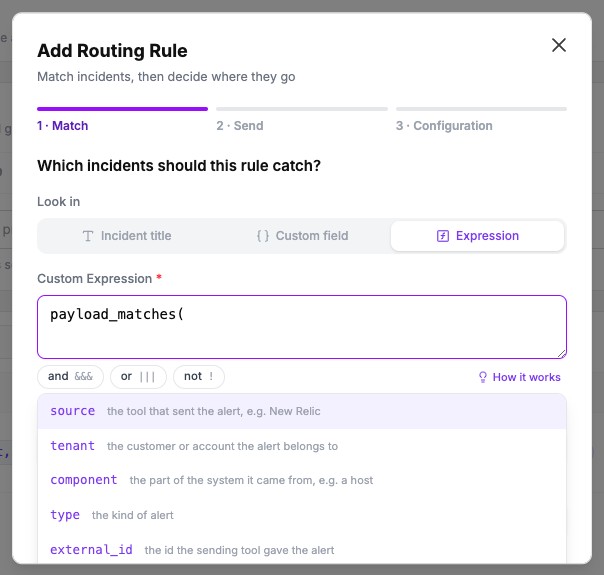Switch Look in to Custom field
Screen dimensions: 604x575
click(x=302, y=236)
